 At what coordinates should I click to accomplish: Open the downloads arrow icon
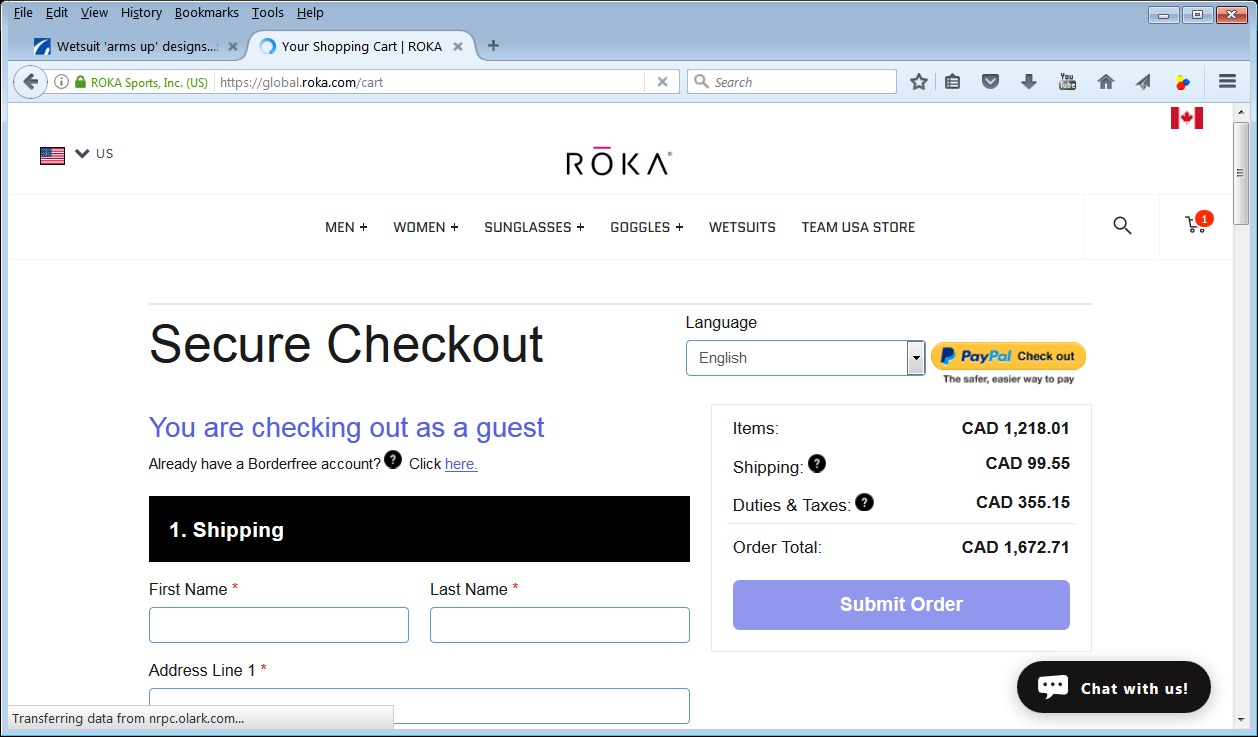[x=1029, y=82]
